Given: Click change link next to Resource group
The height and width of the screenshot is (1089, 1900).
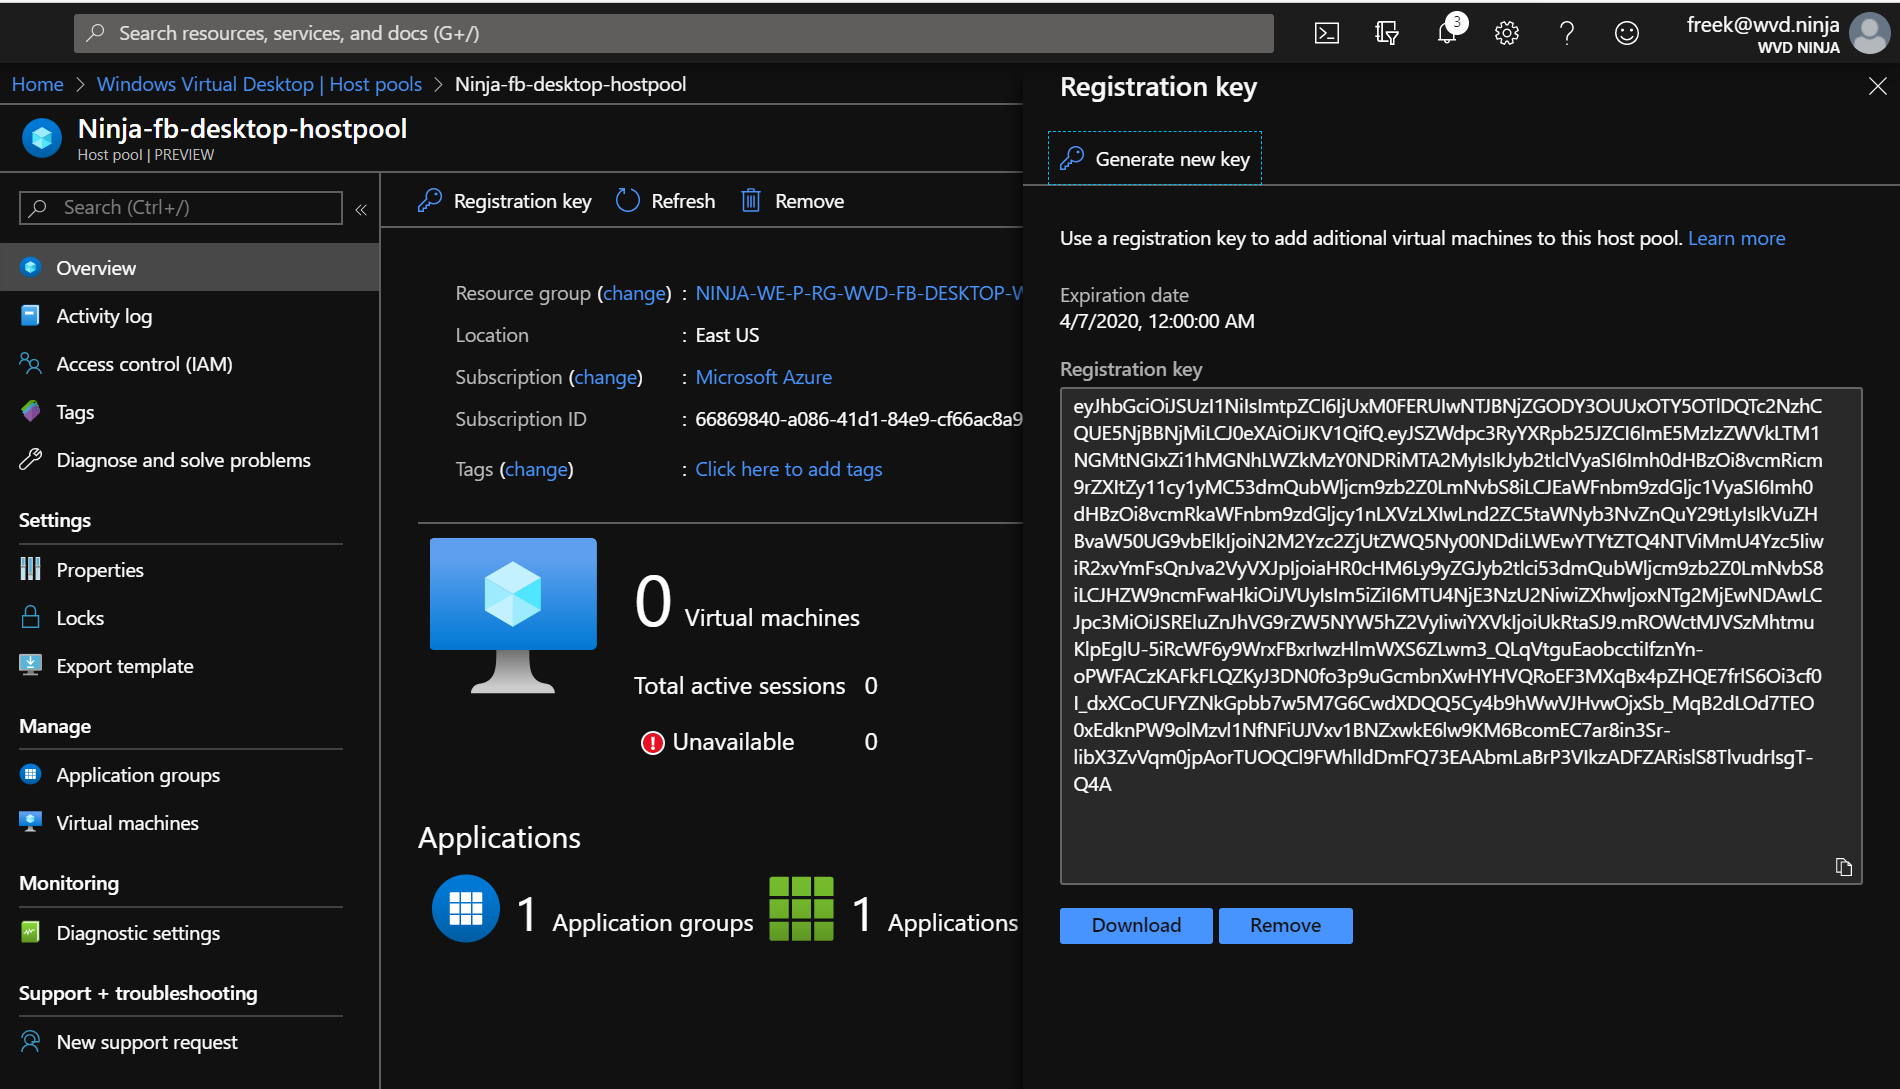Looking at the screenshot, I should point(635,293).
